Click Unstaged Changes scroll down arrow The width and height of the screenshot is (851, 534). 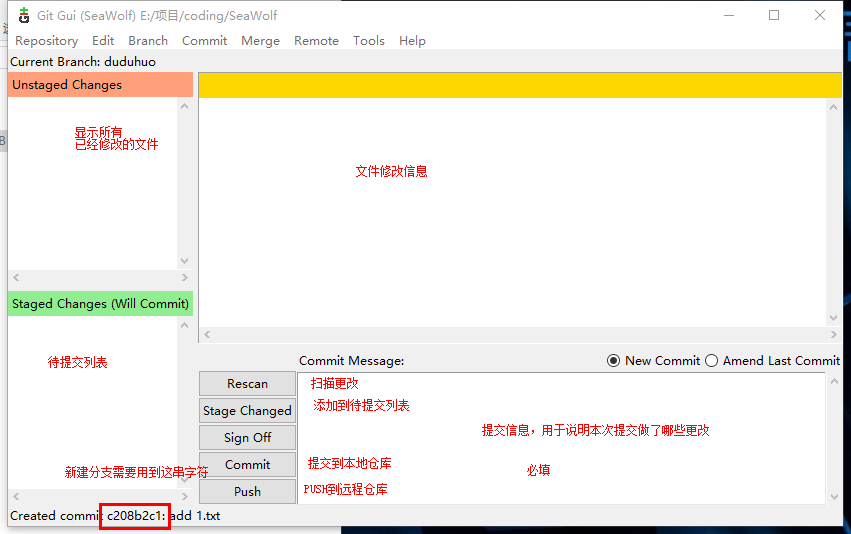(x=185, y=261)
